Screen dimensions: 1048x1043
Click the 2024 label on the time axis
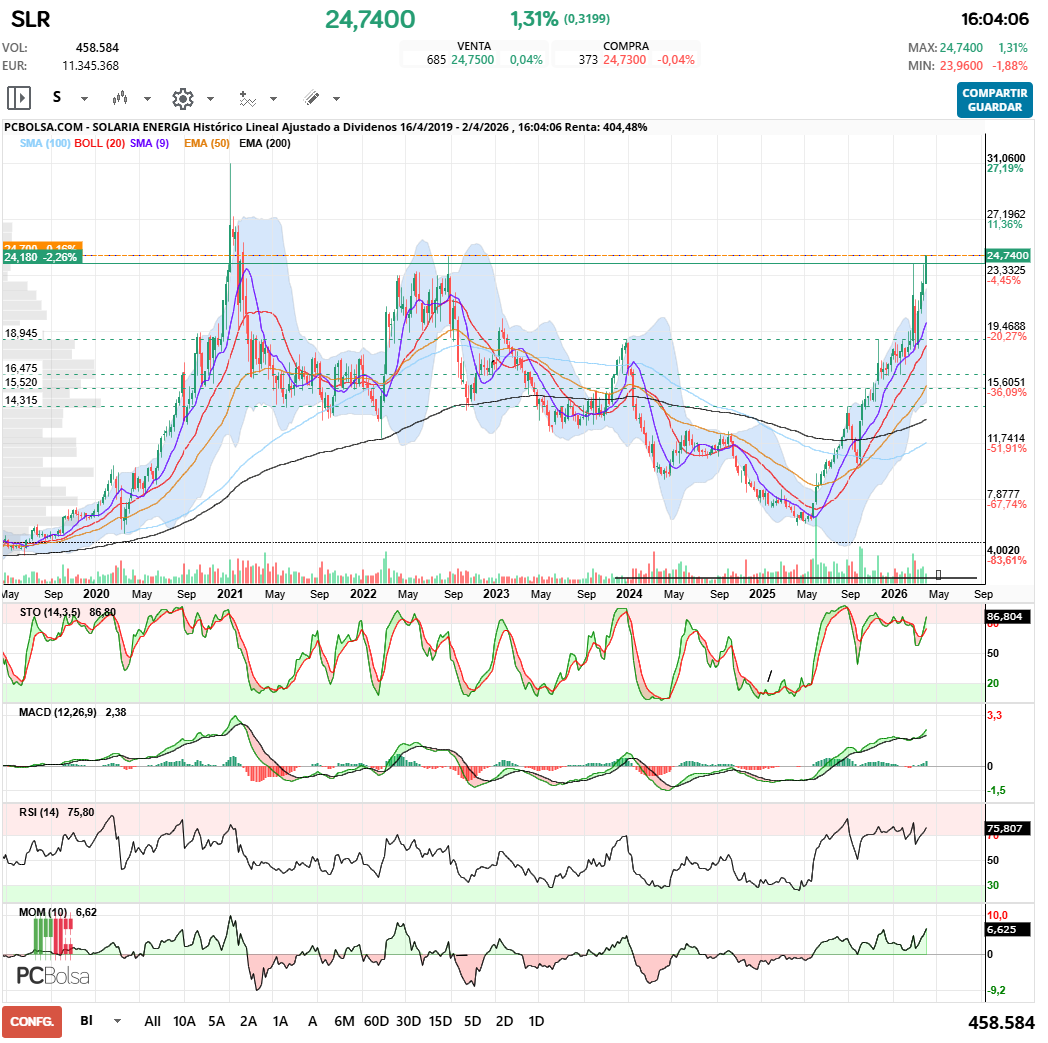(x=629, y=593)
